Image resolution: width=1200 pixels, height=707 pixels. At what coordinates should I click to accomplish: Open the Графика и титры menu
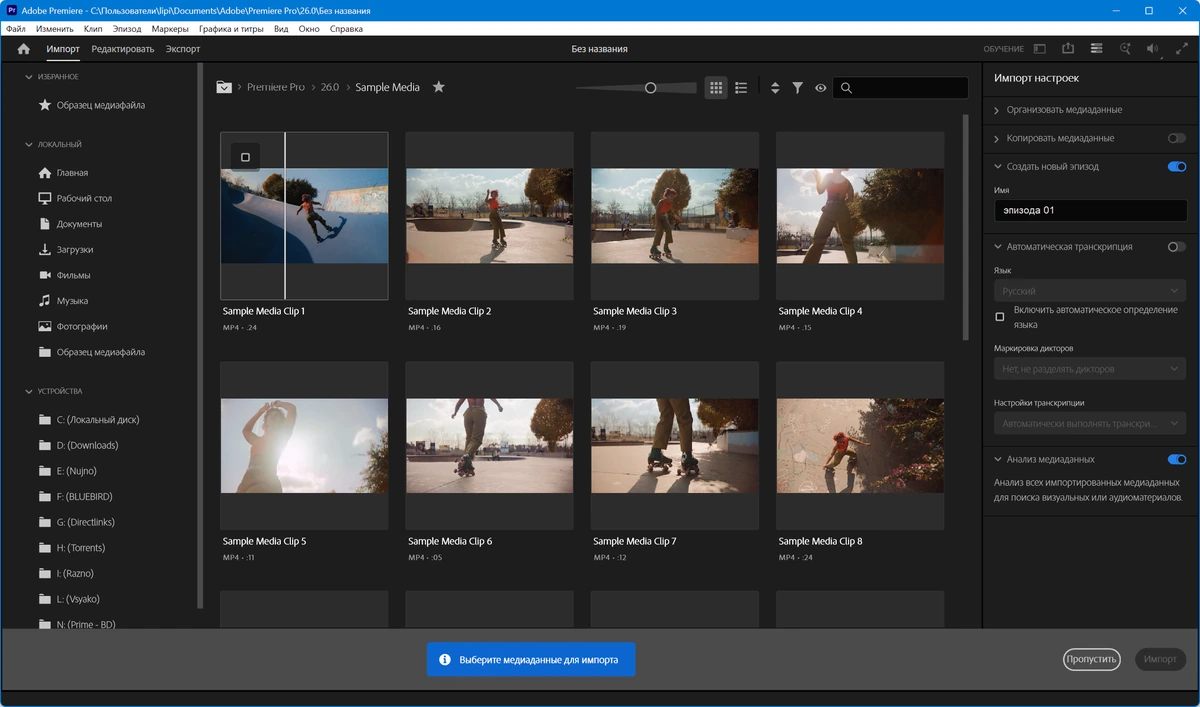pos(231,29)
